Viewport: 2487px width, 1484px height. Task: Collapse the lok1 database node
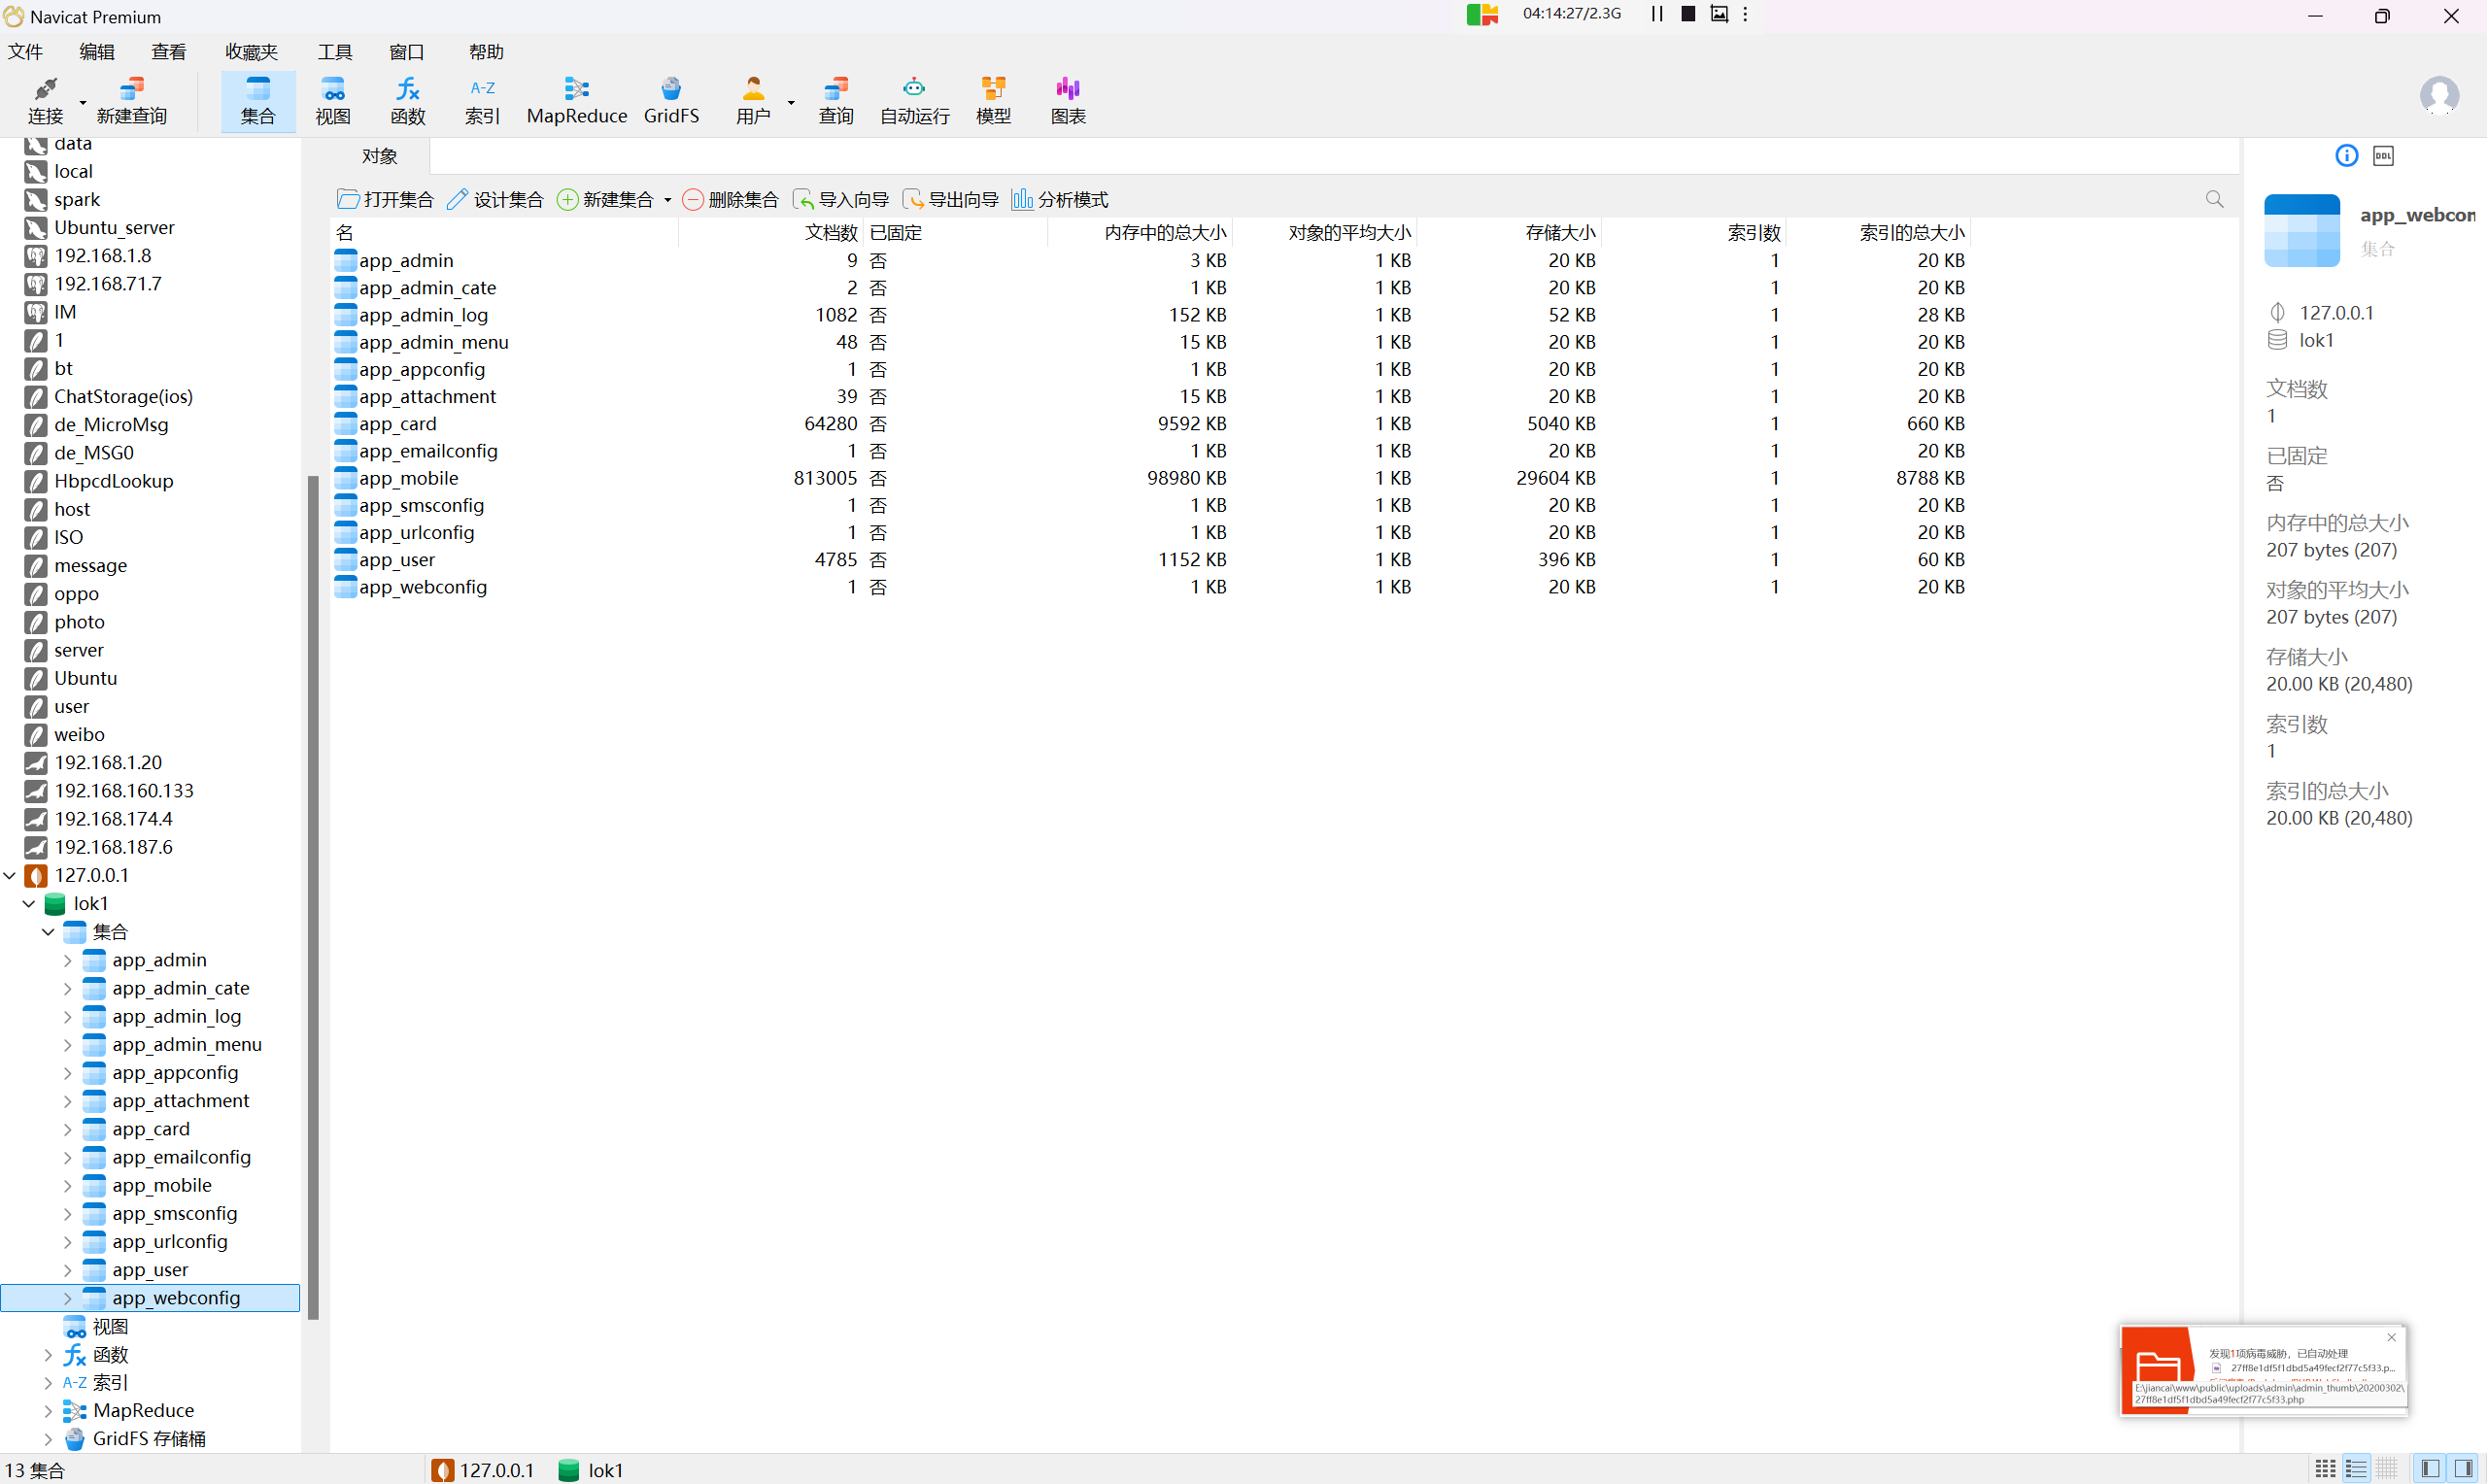tap(29, 904)
